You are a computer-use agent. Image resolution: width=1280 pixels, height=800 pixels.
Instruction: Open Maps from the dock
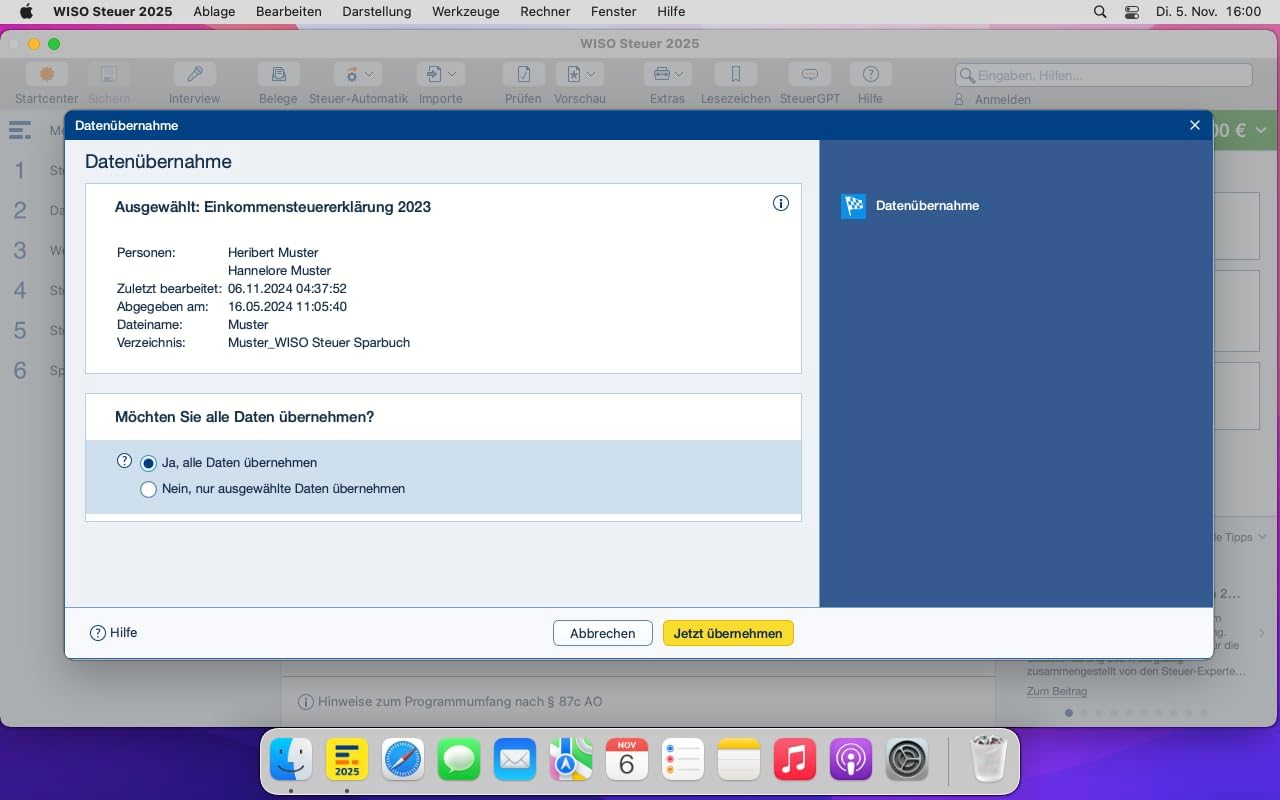click(571, 761)
